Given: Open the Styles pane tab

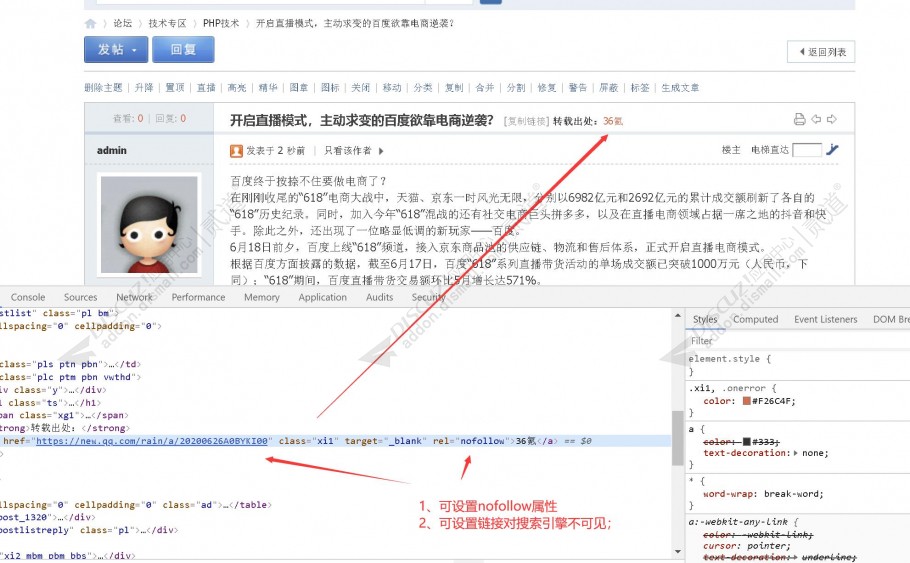Looking at the screenshot, I should pos(705,319).
